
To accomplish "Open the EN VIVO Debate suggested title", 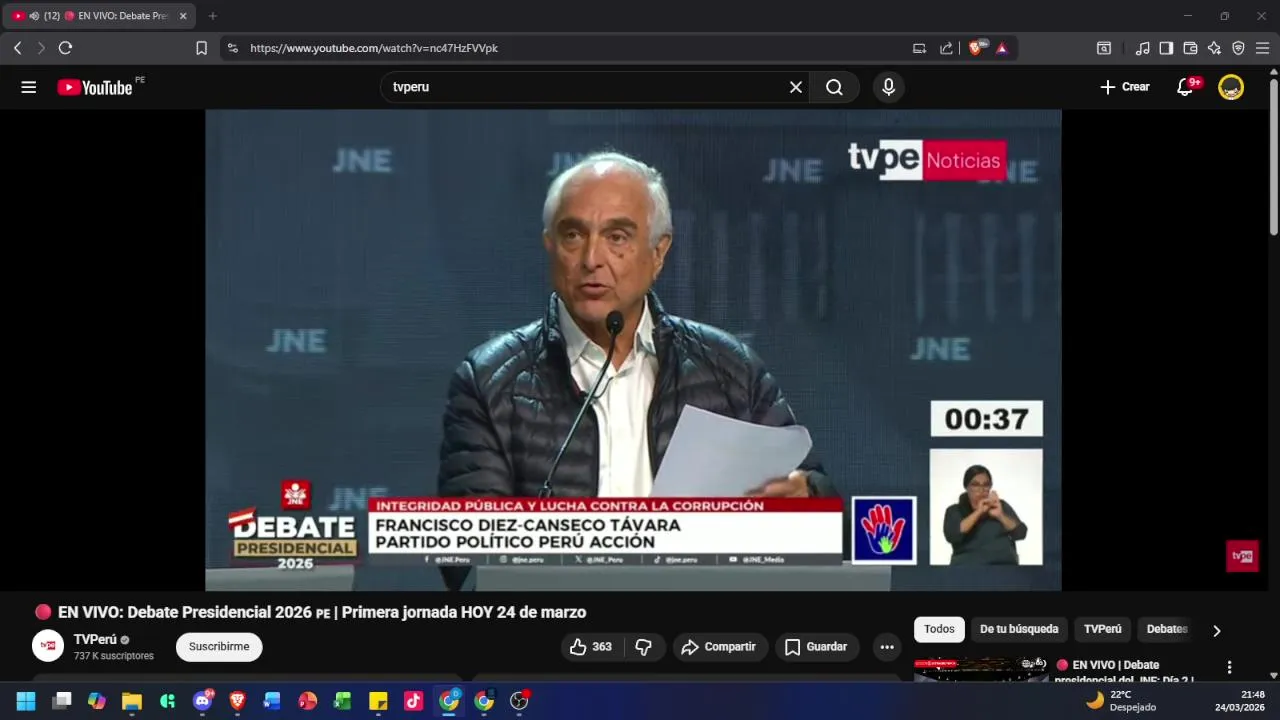I will point(1124,672).
